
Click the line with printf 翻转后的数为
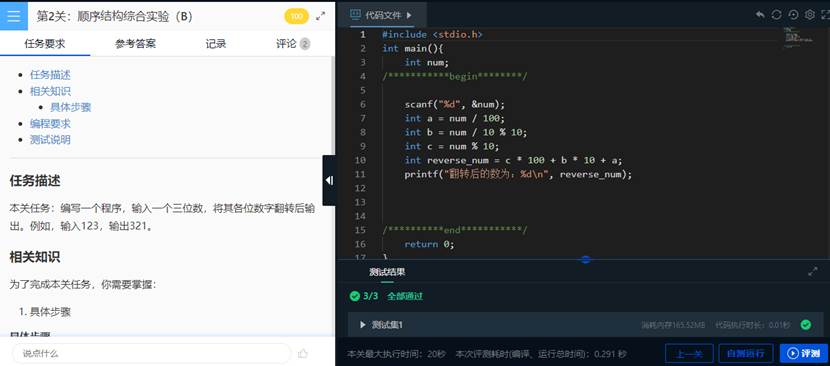[x=518, y=174]
